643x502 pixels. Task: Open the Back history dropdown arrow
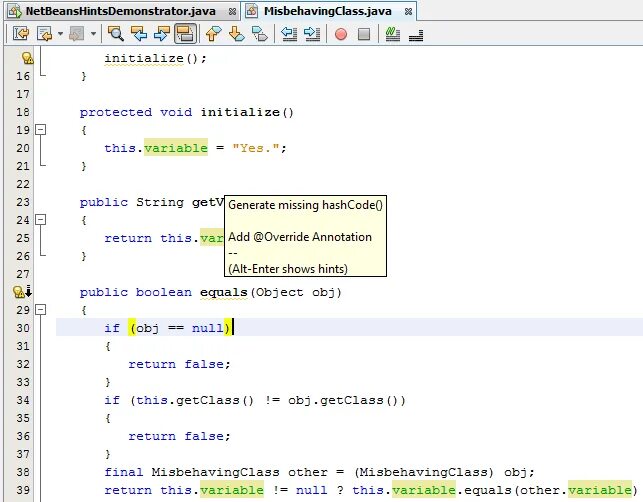60,34
